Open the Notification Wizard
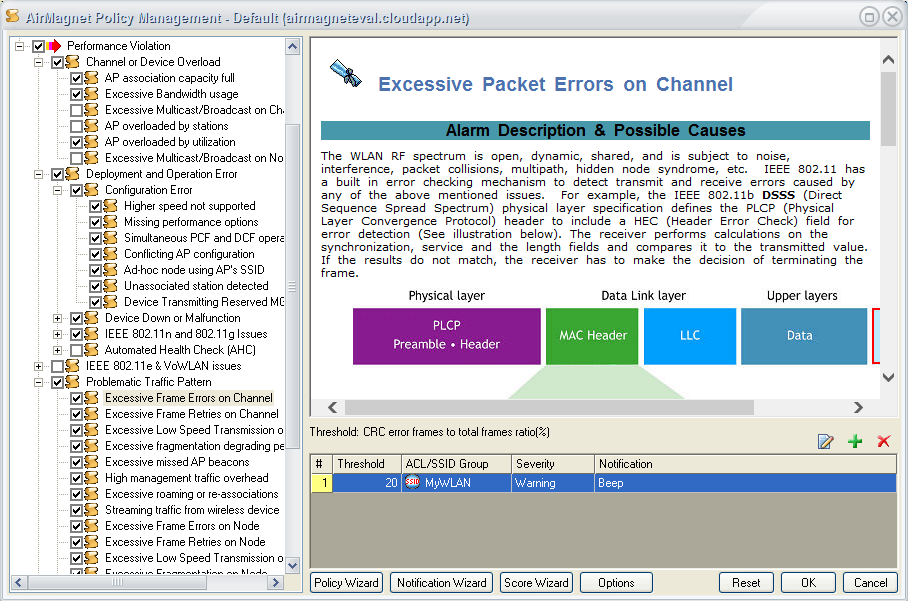This screenshot has height=601, width=908. pyautogui.click(x=442, y=582)
